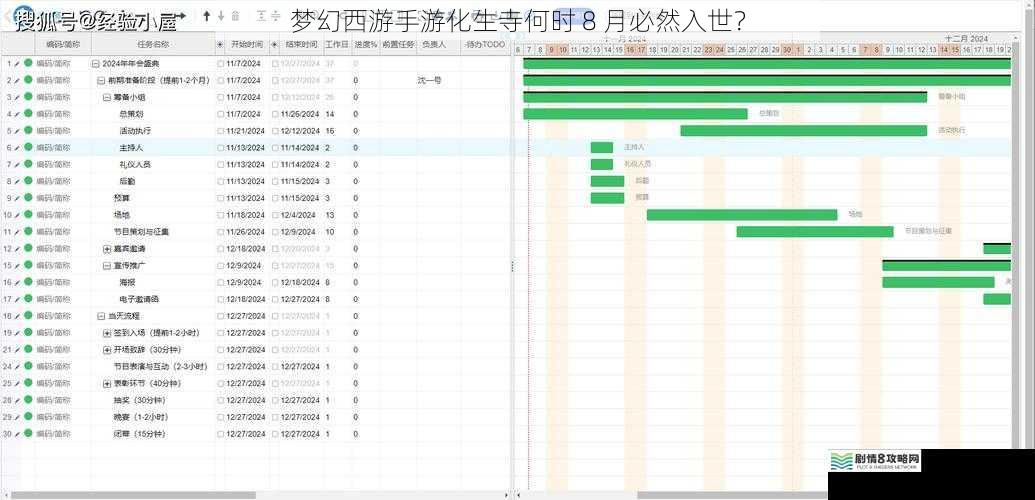Click the delete trash icon in toolbar
This screenshot has height=500, width=1035.
point(236,15)
